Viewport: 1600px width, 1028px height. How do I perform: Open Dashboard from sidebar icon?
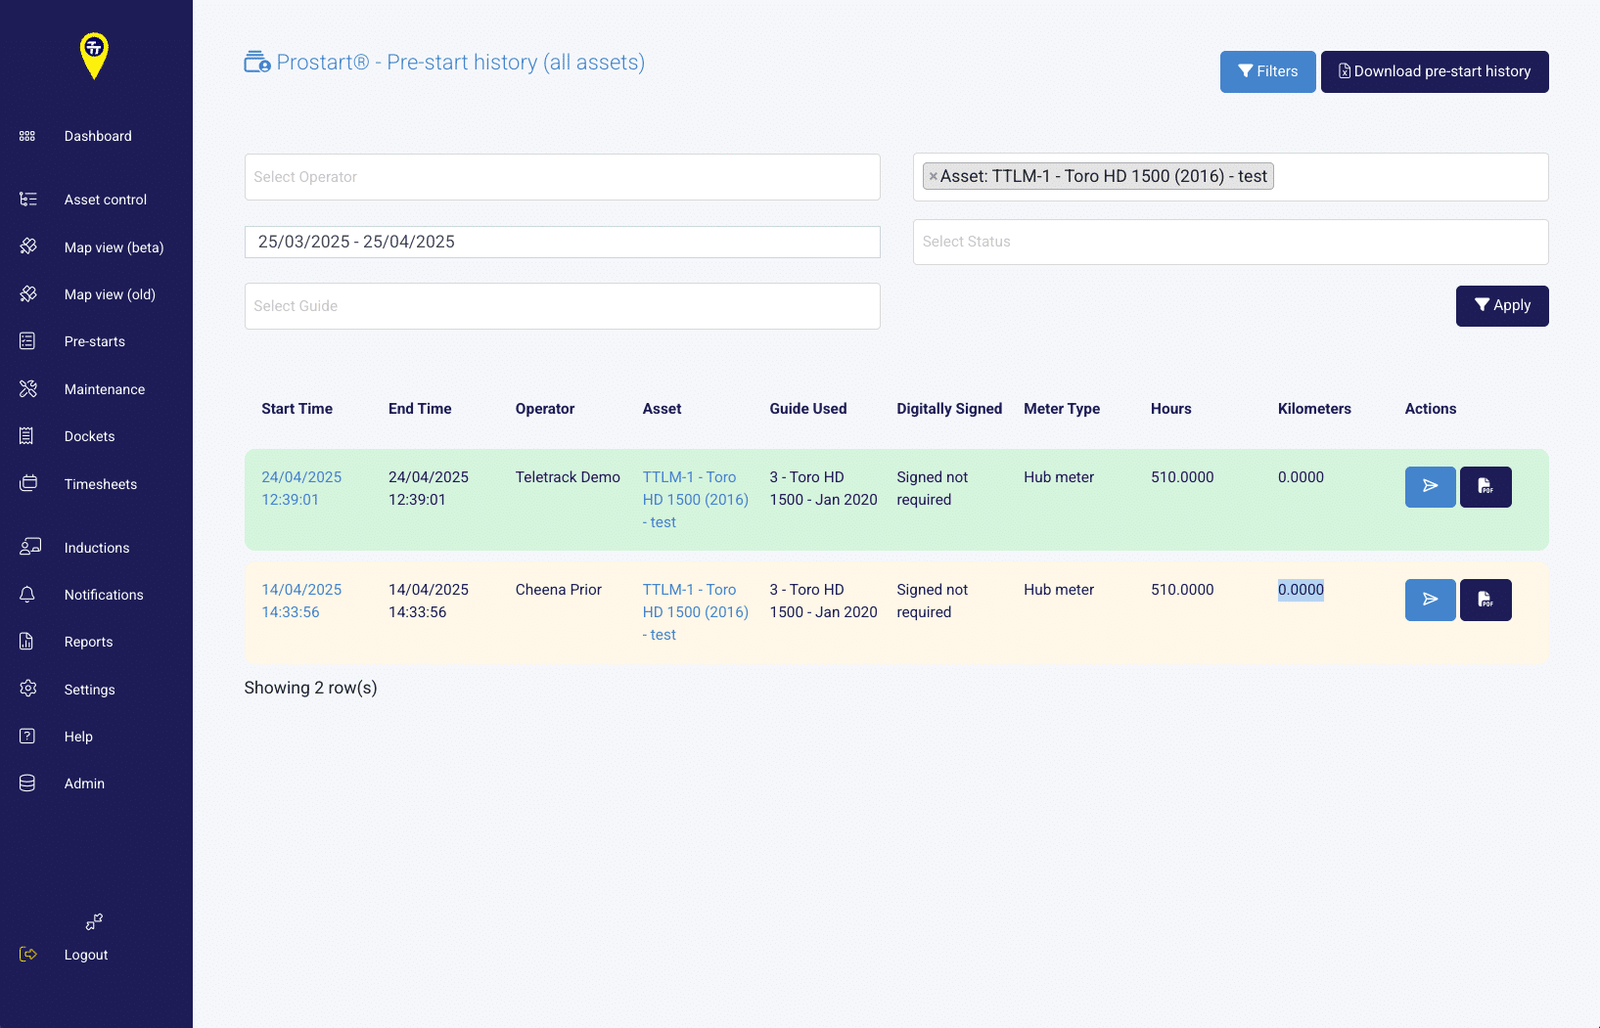(x=27, y=136)
